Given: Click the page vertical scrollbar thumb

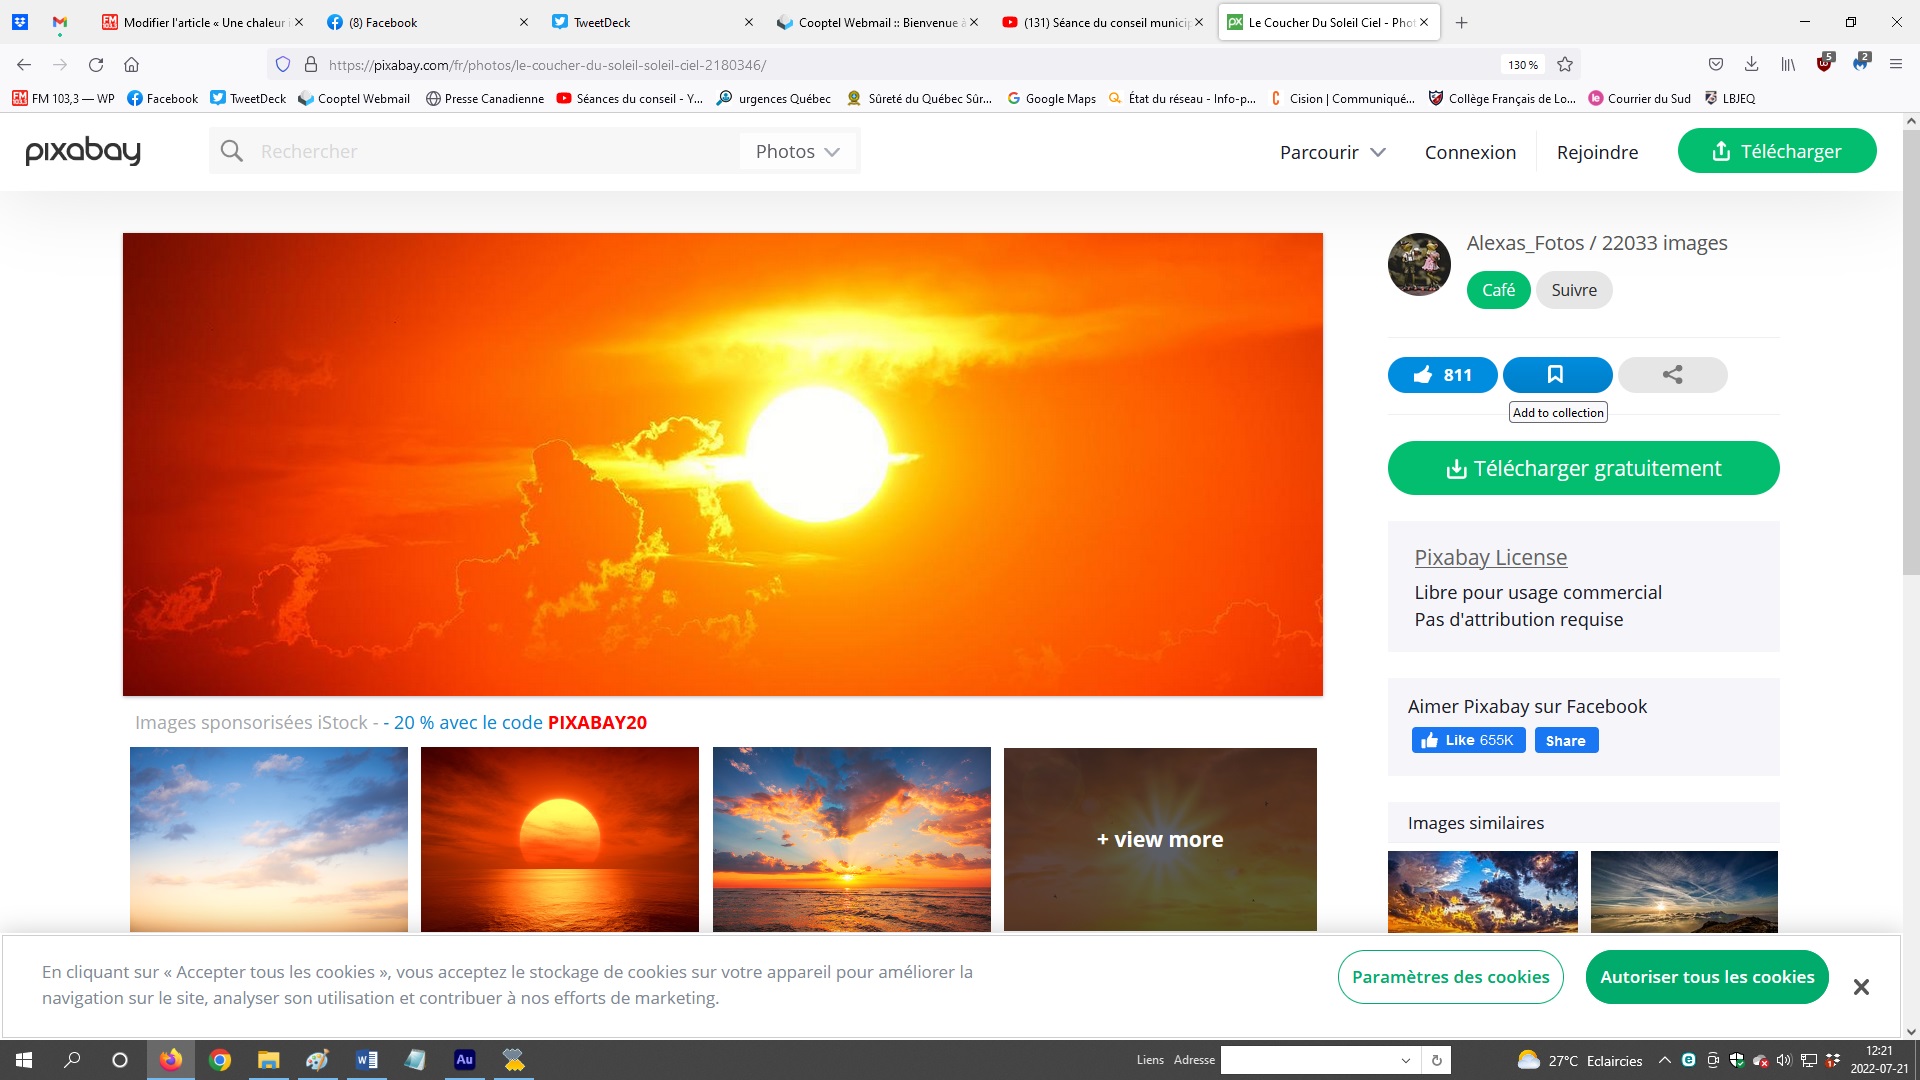Looking at the screenshot, I should pos(1911,350).
